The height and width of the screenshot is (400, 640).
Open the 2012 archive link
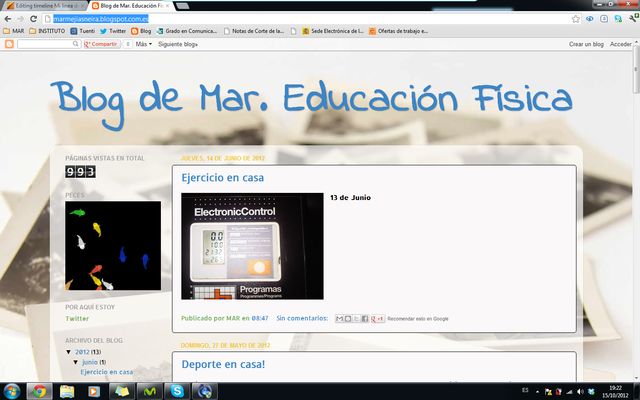[x=82, y=352]
